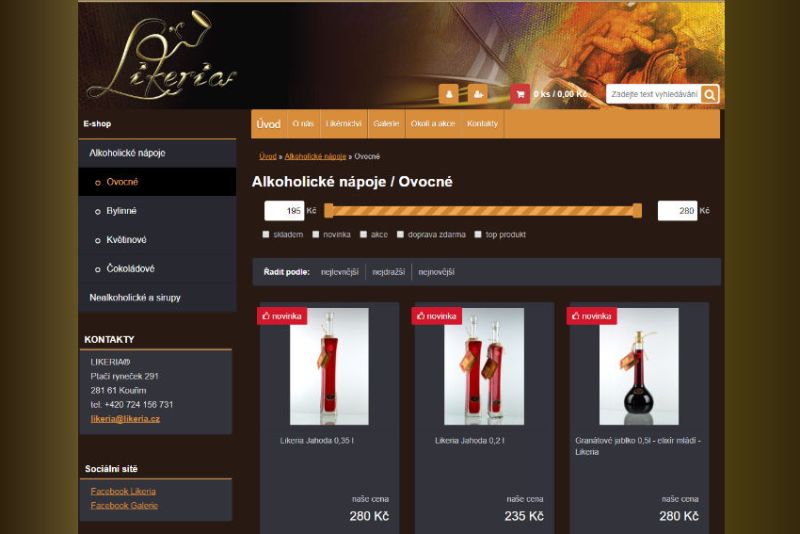Screen dimensions: 800x534
Task: Open the user login icon
Action: coord(448,94)
